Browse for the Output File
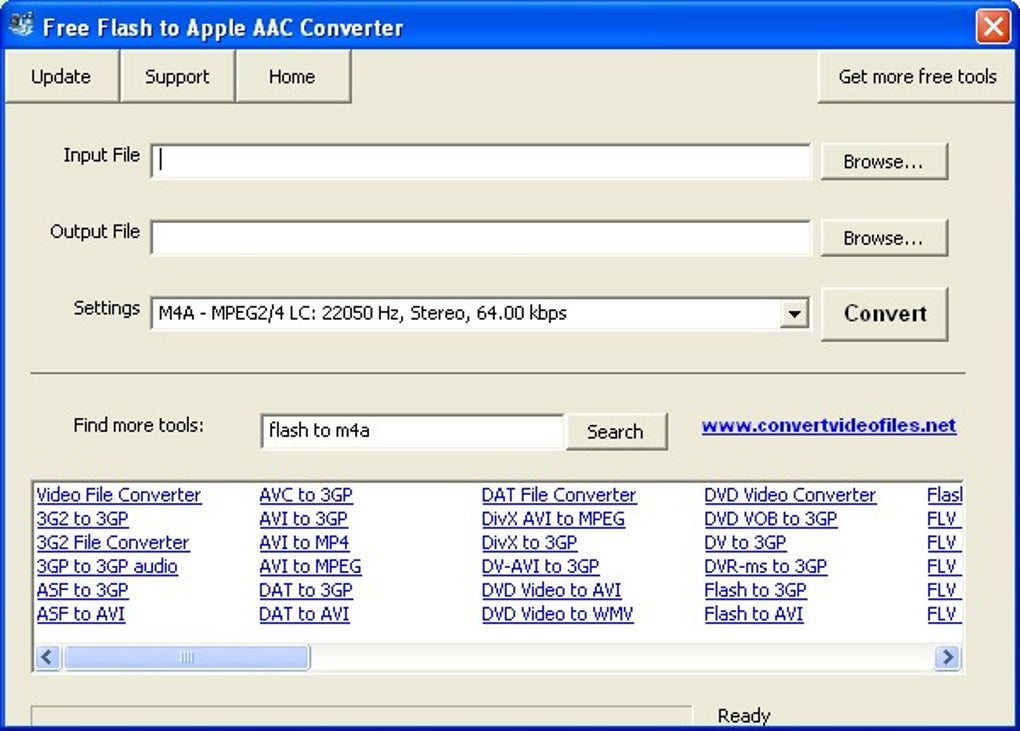Viewport: 1020px width, 731px height. coord(883,238)
